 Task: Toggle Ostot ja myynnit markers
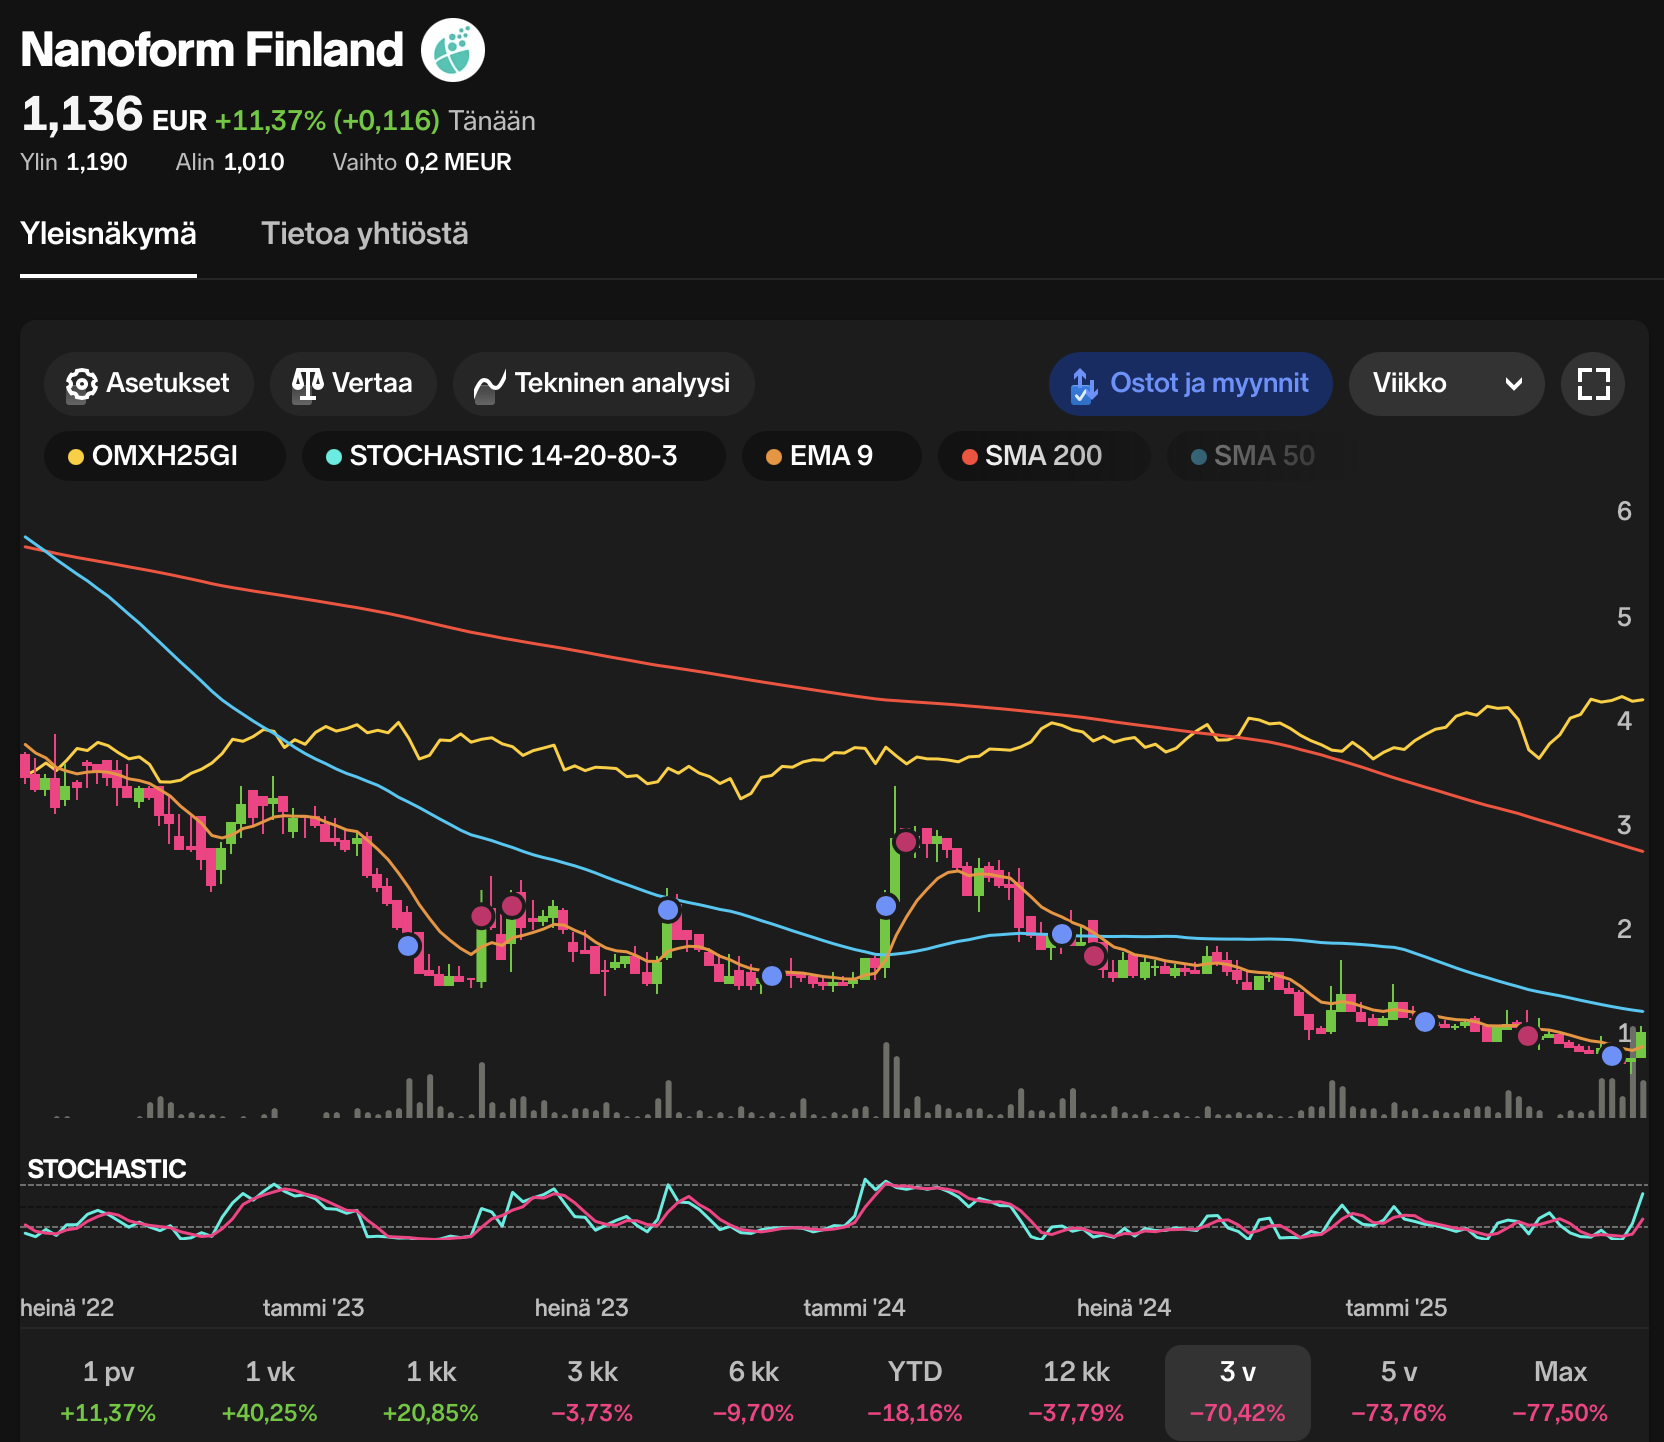coord(1191,384)
